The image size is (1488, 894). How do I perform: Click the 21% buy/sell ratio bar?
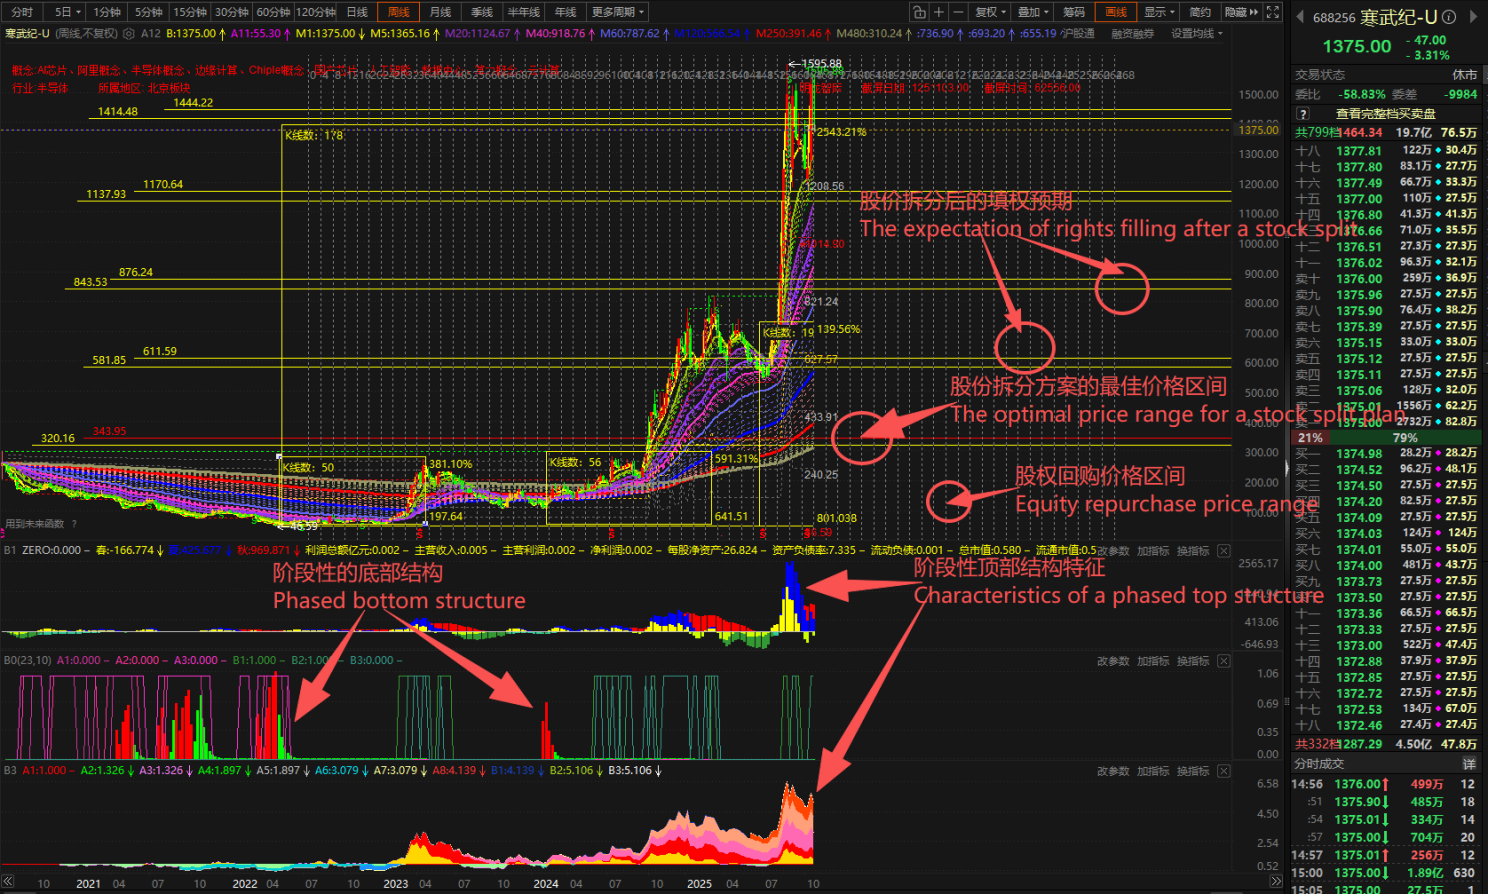(x=1310, y=438)
